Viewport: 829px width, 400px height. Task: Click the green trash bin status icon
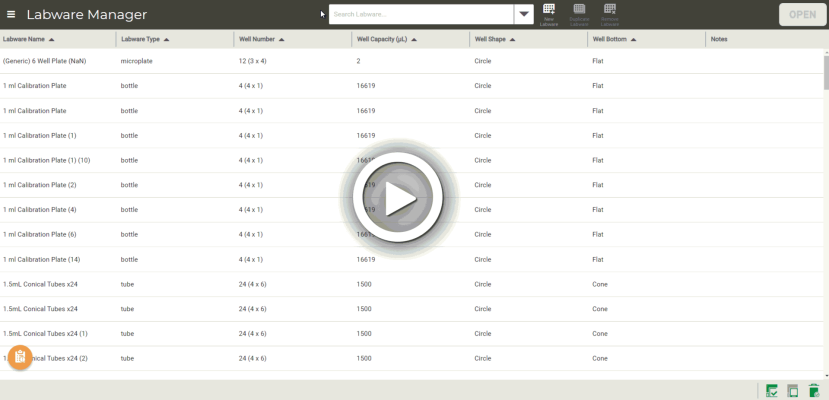click(814, 391)
